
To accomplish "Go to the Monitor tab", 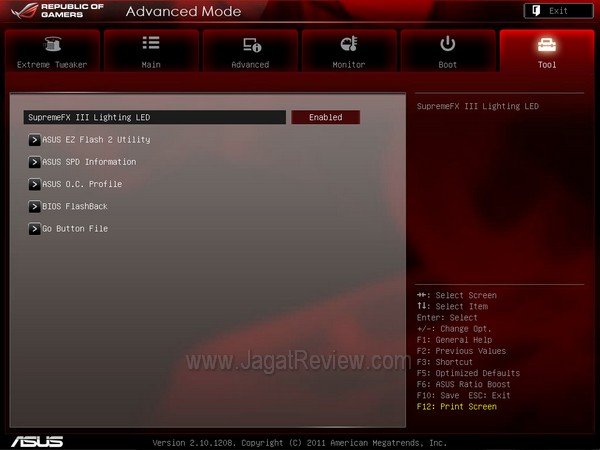I will (349, 51).
